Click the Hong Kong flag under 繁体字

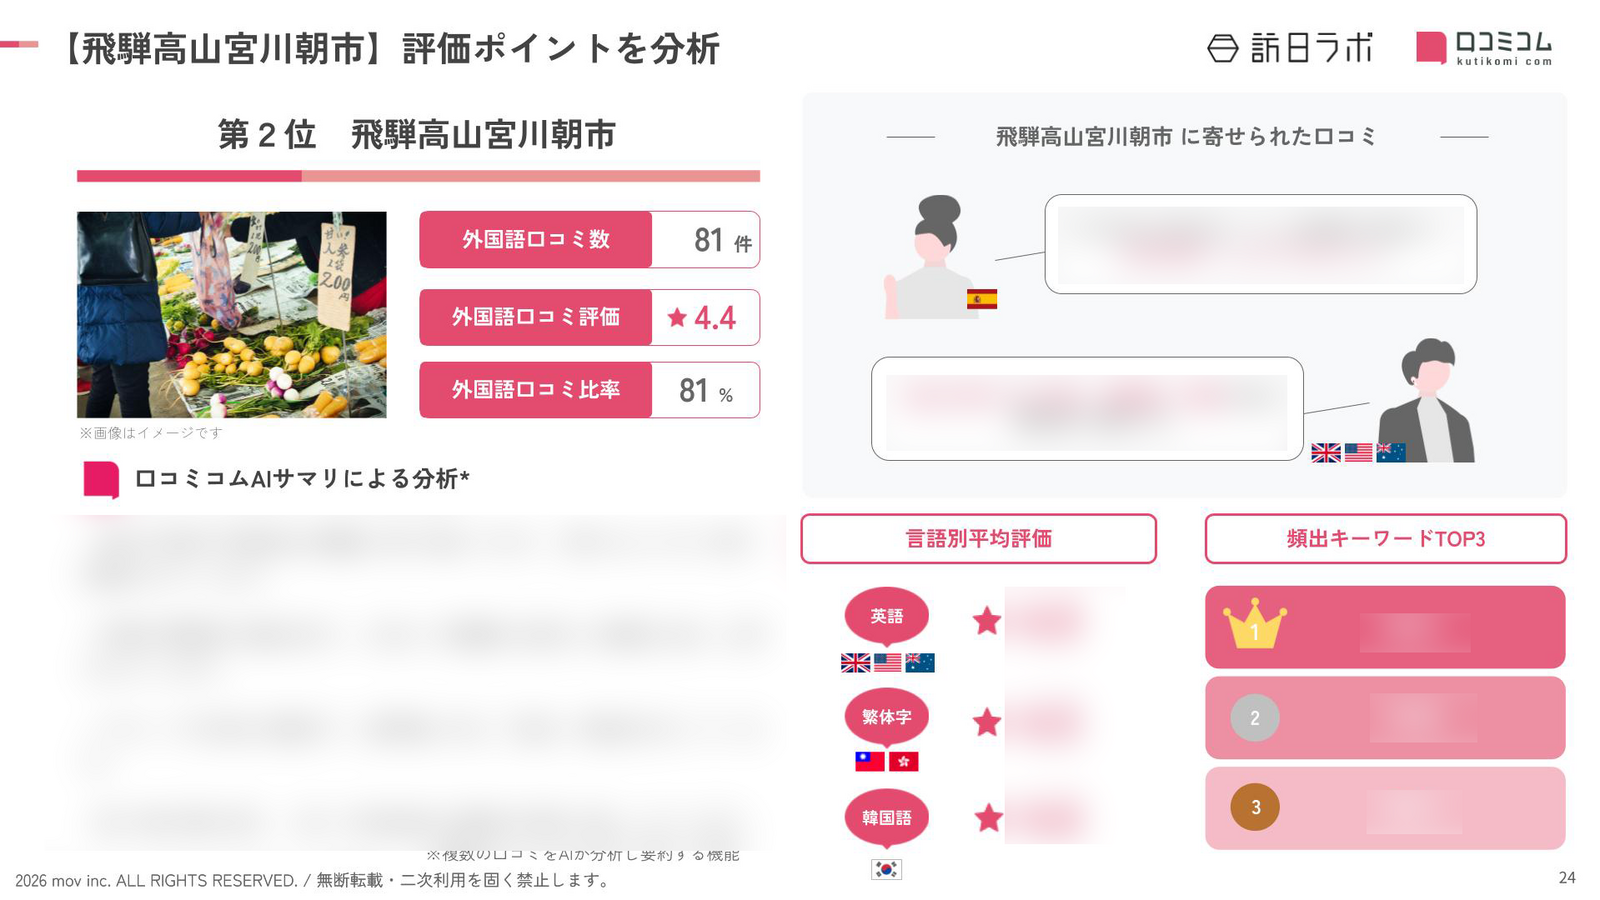(904, 762)
